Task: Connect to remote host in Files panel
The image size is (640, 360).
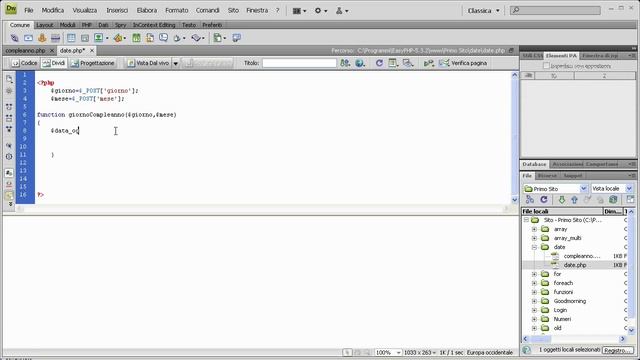Action: click(530, 199)
